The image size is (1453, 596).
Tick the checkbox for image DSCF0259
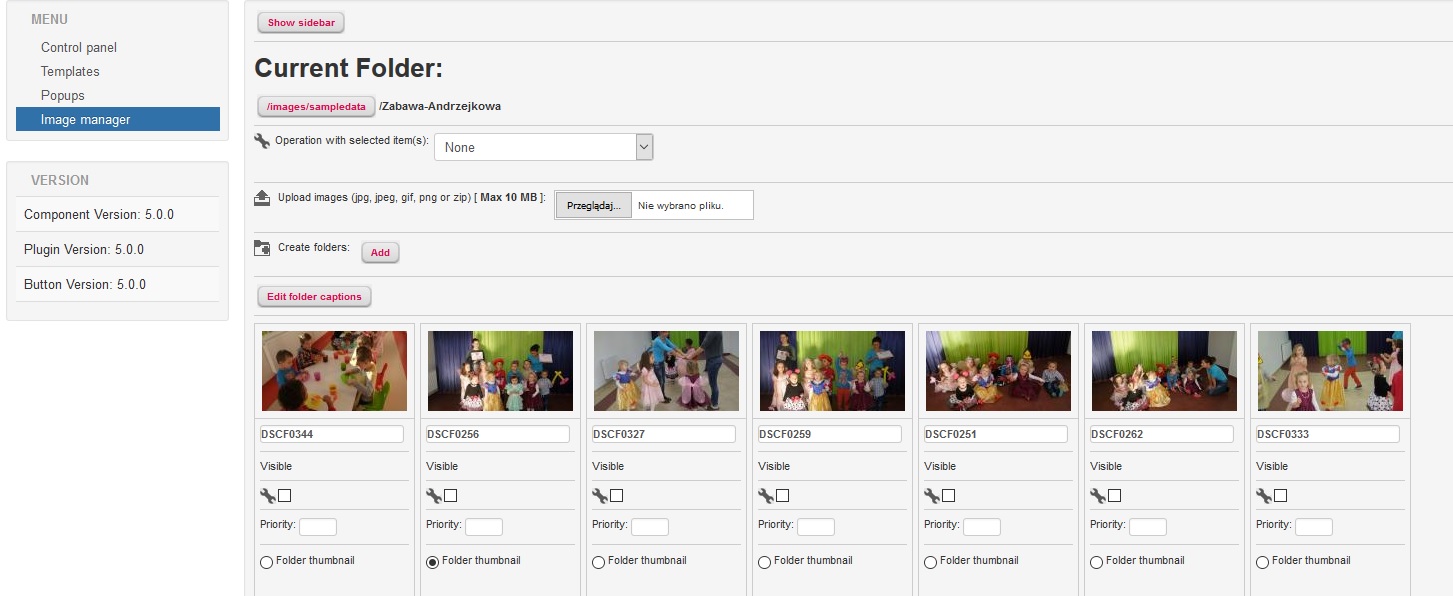coord(783,495)
